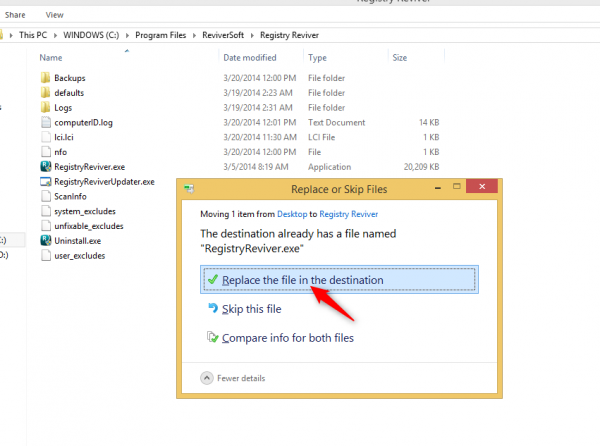
Task: Select the defaults folder name
Action: (69, 93)
